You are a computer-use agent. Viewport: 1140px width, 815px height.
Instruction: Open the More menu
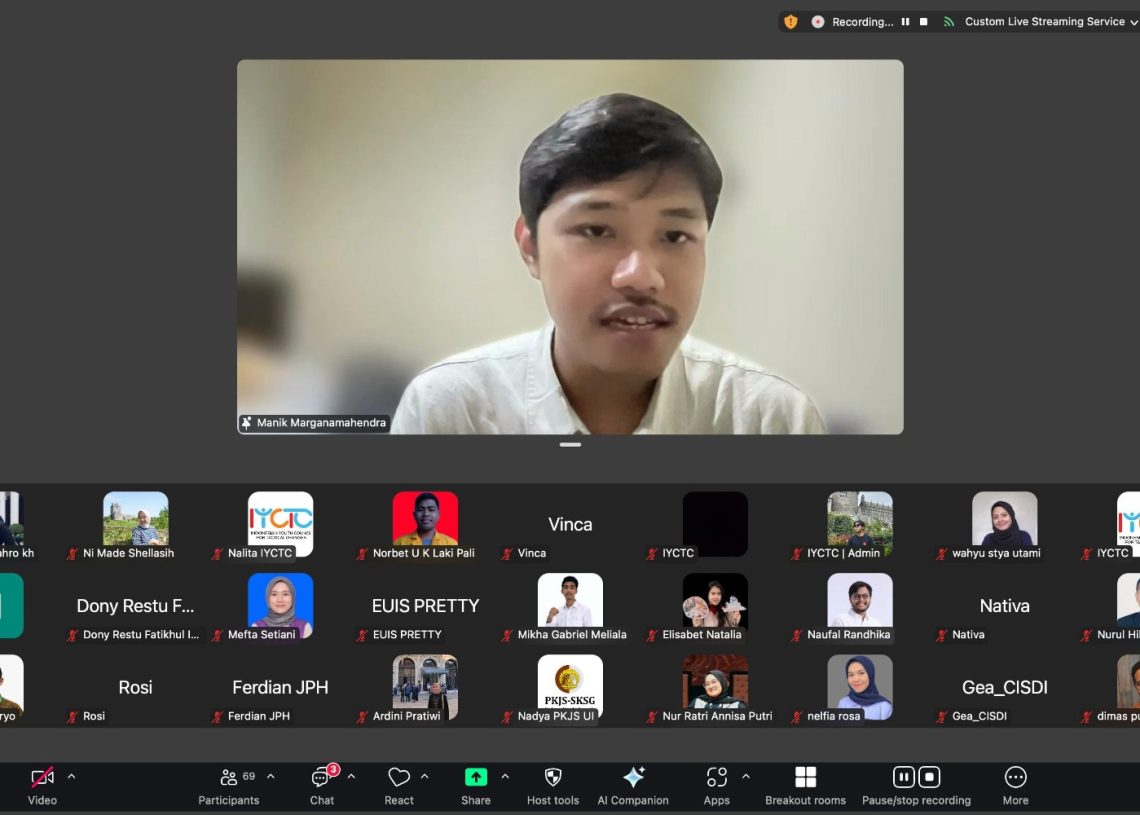(1015, 785)
